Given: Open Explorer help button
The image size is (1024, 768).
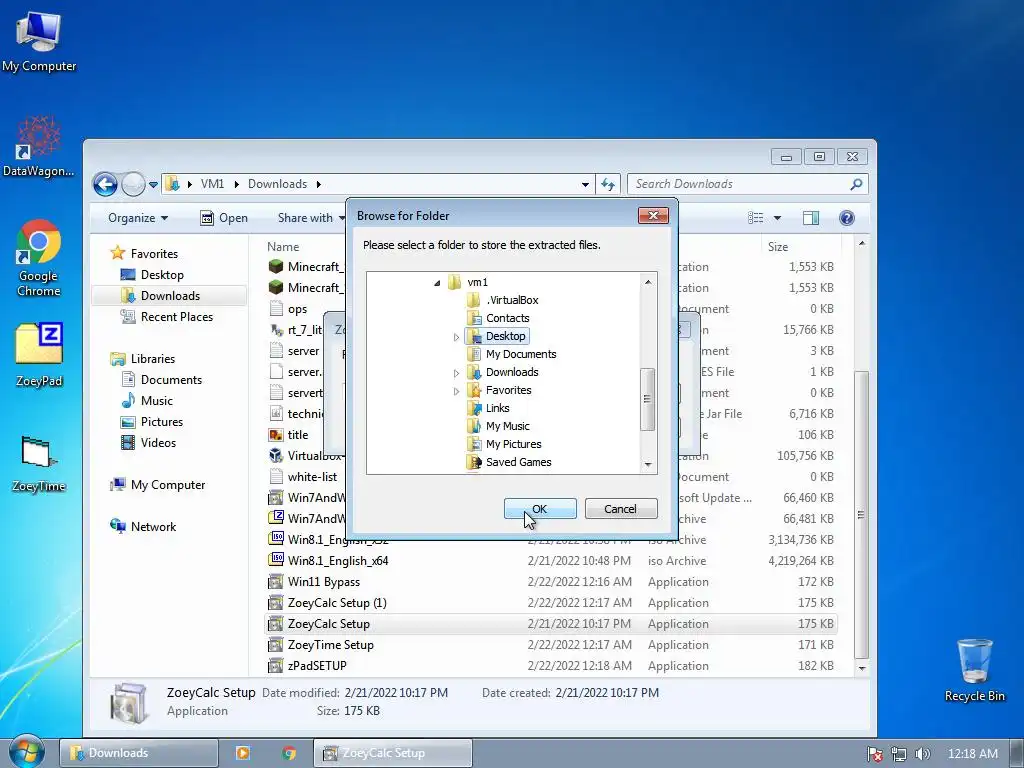Looking at the screenshot, I should click(847, 218).
